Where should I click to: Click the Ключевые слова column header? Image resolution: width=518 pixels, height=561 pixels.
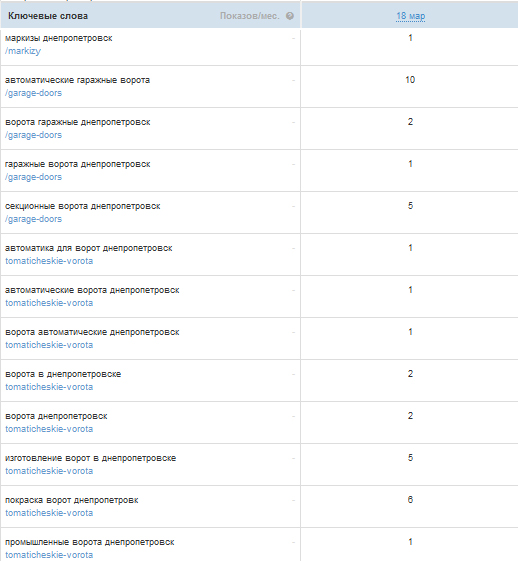point(48,16)
